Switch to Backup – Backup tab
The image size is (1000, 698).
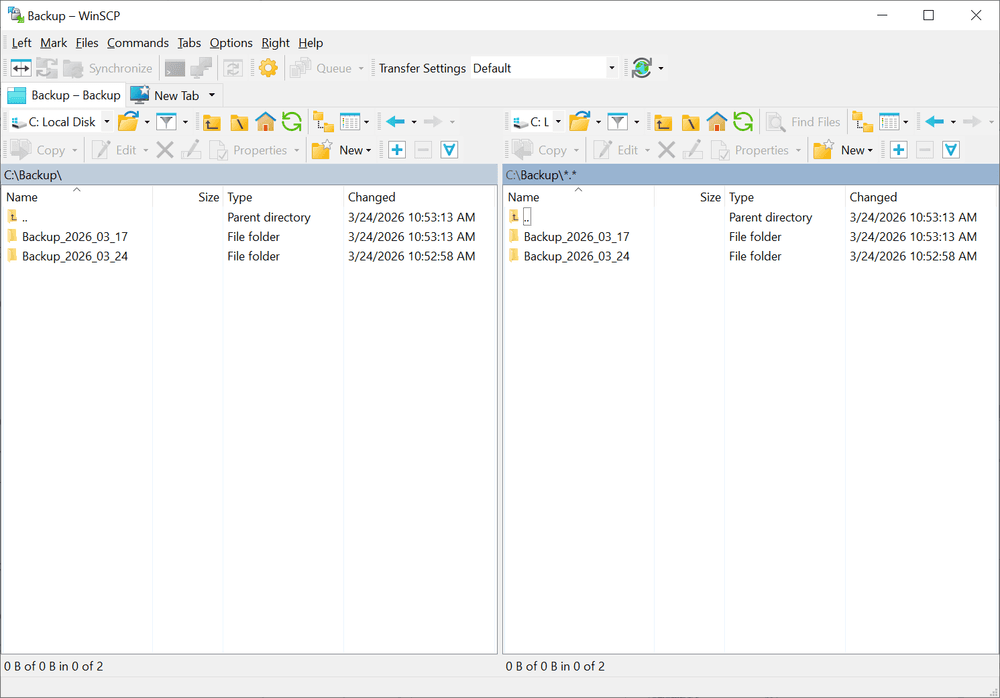(64, 95)
